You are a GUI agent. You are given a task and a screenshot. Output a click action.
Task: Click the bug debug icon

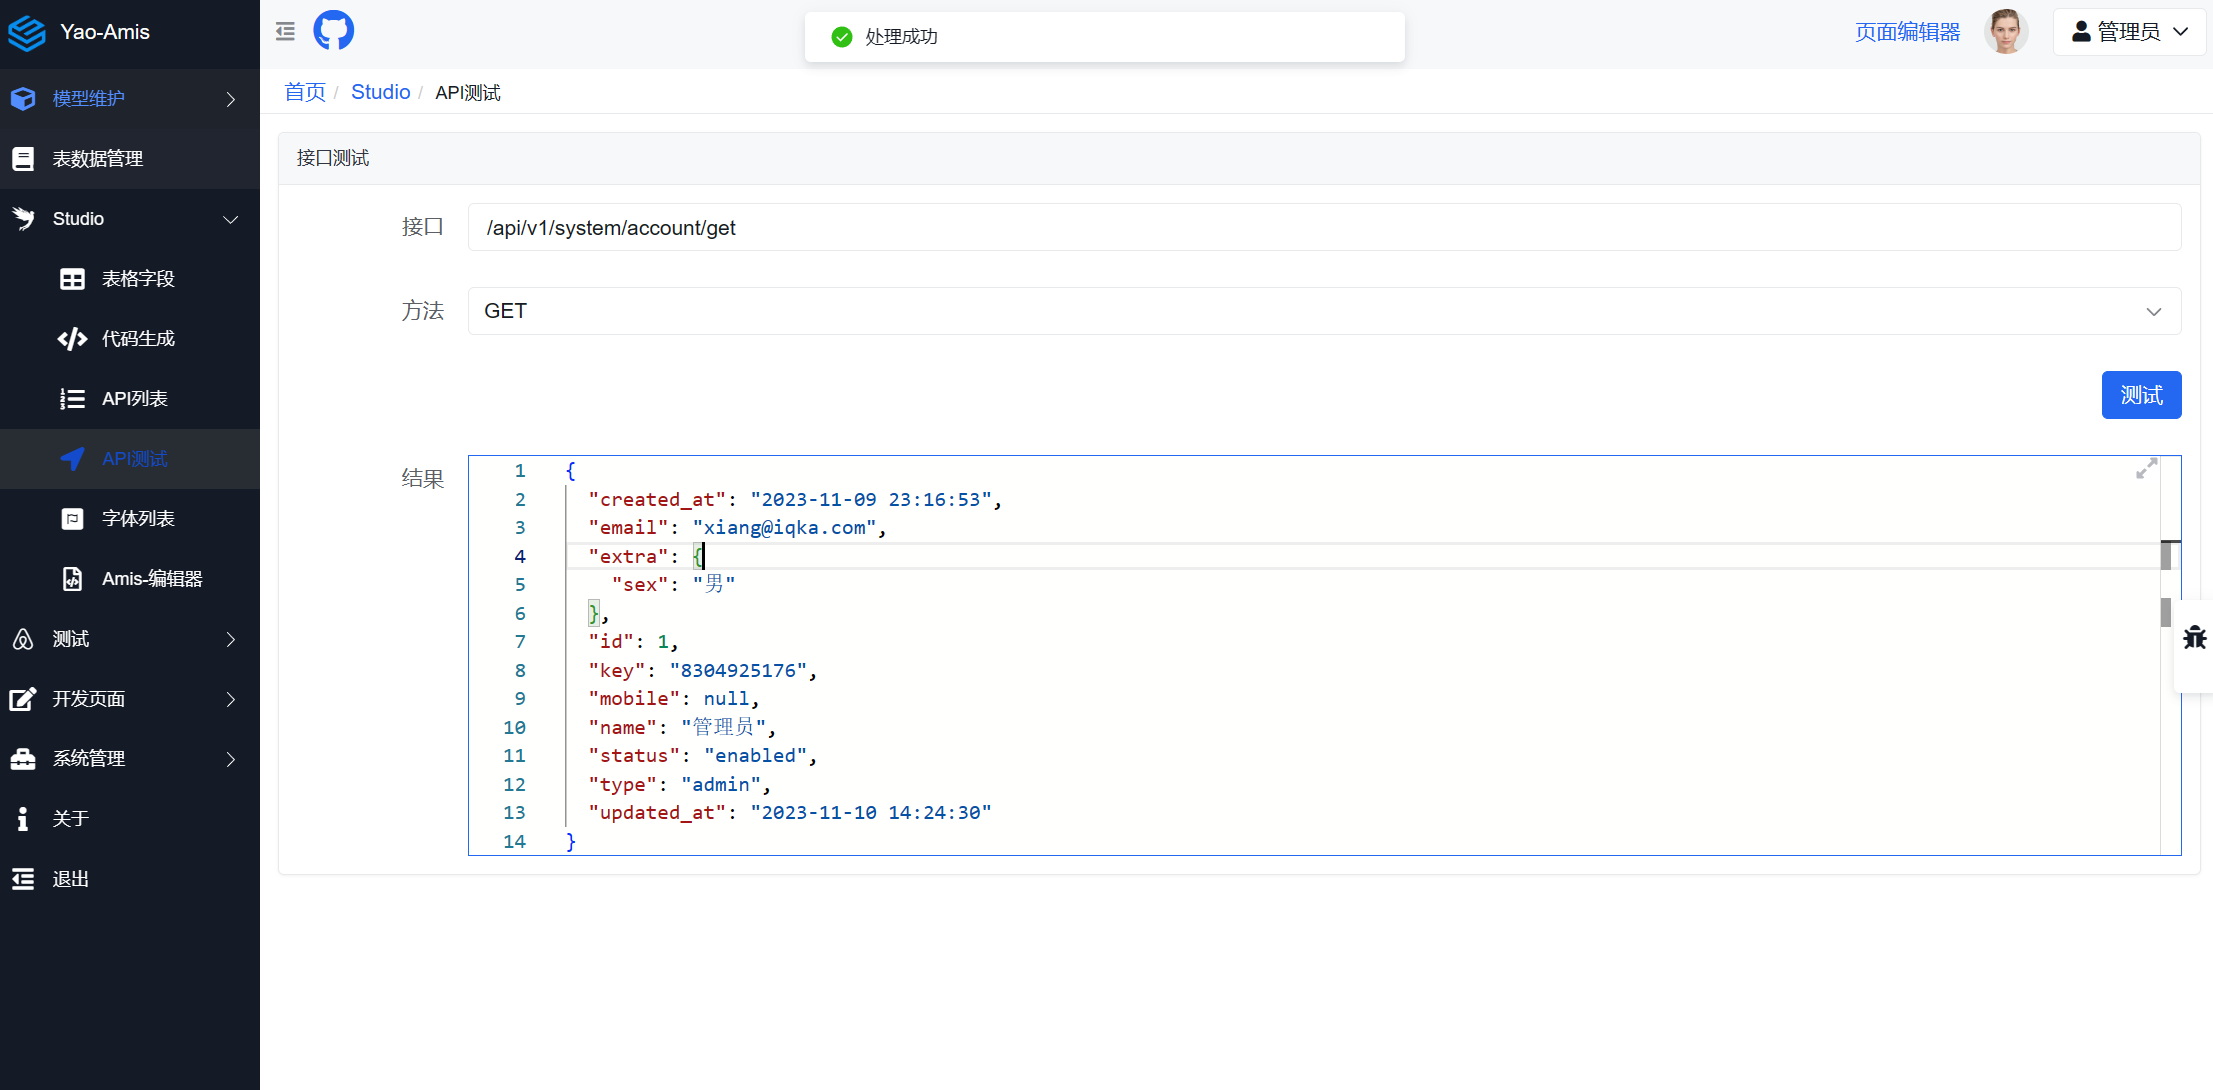[2194, 638]
